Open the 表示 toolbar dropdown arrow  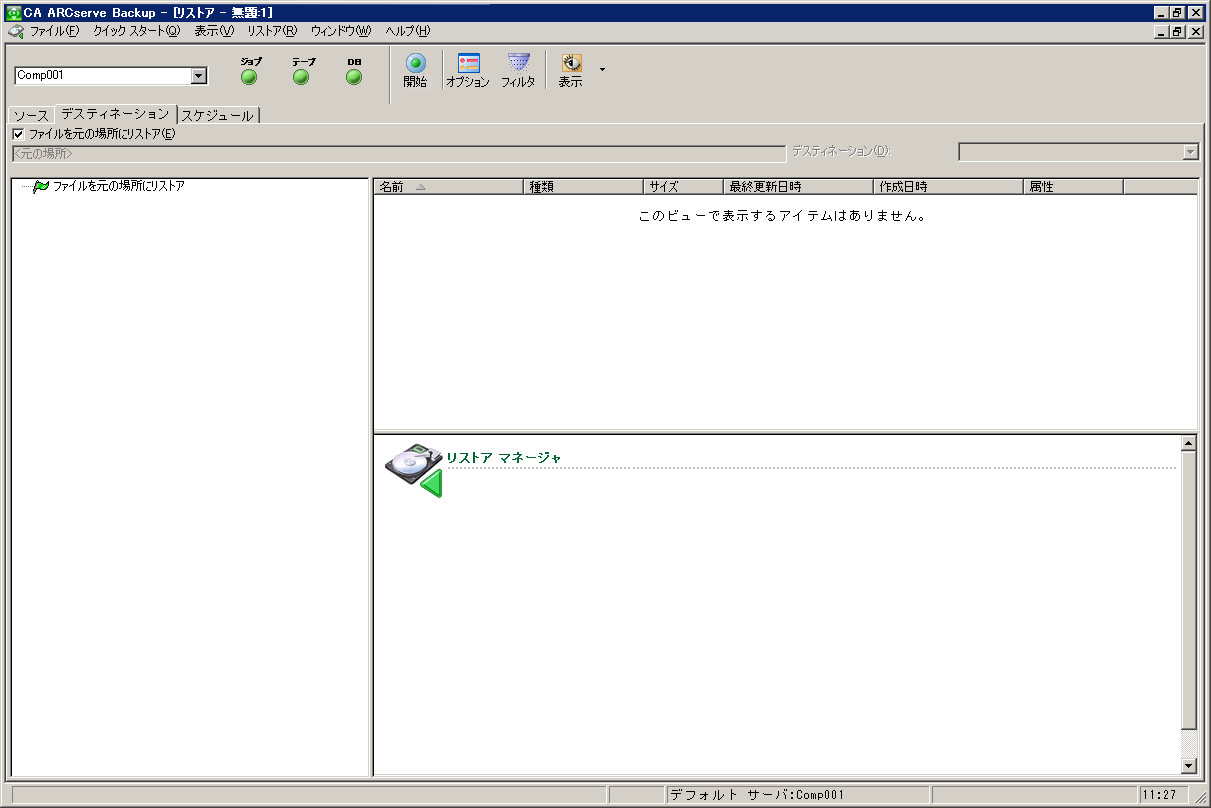pos(602,70)
